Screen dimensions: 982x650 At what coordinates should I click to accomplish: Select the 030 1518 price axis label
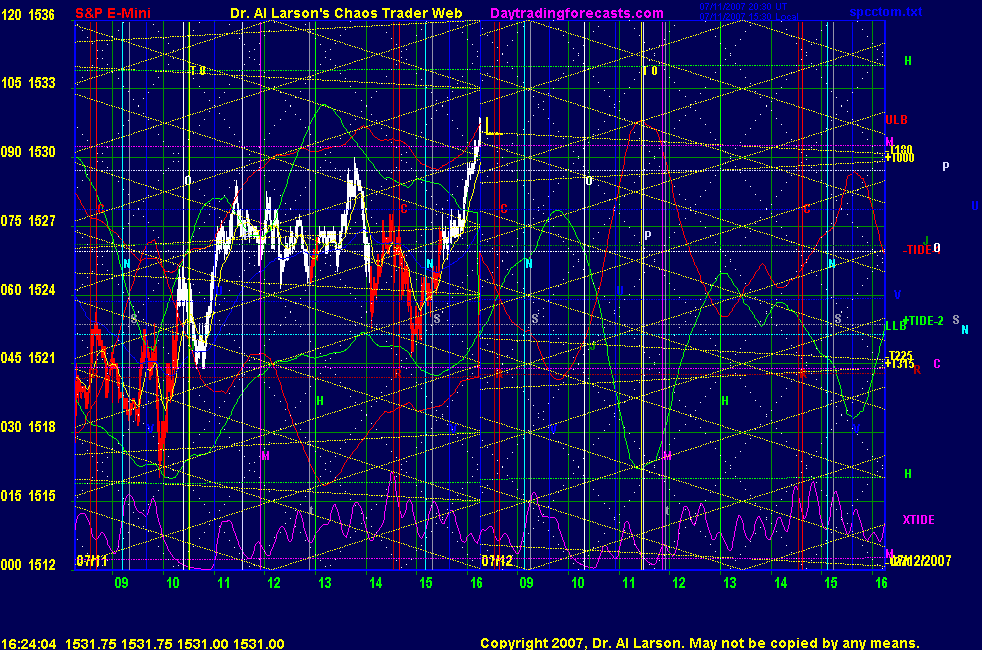28,427
